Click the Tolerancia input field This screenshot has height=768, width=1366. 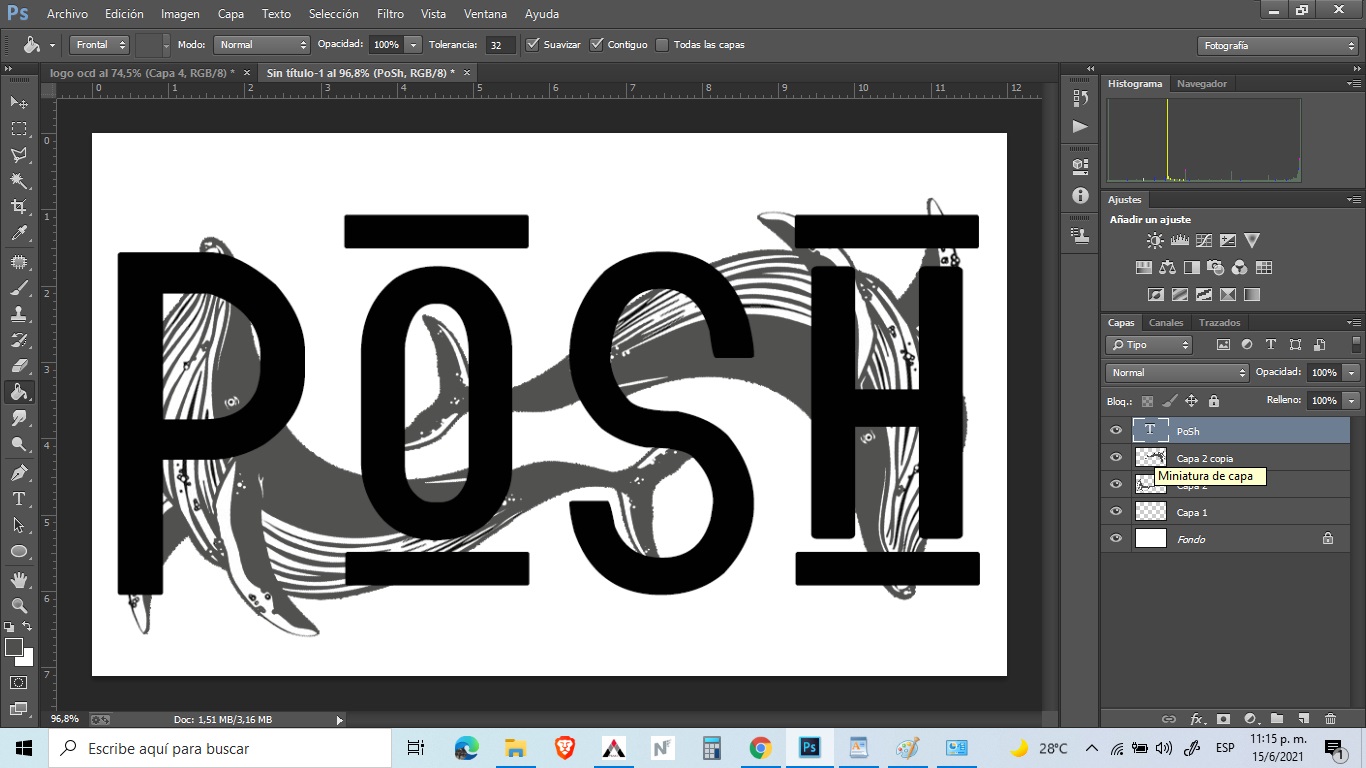point(500,45)
